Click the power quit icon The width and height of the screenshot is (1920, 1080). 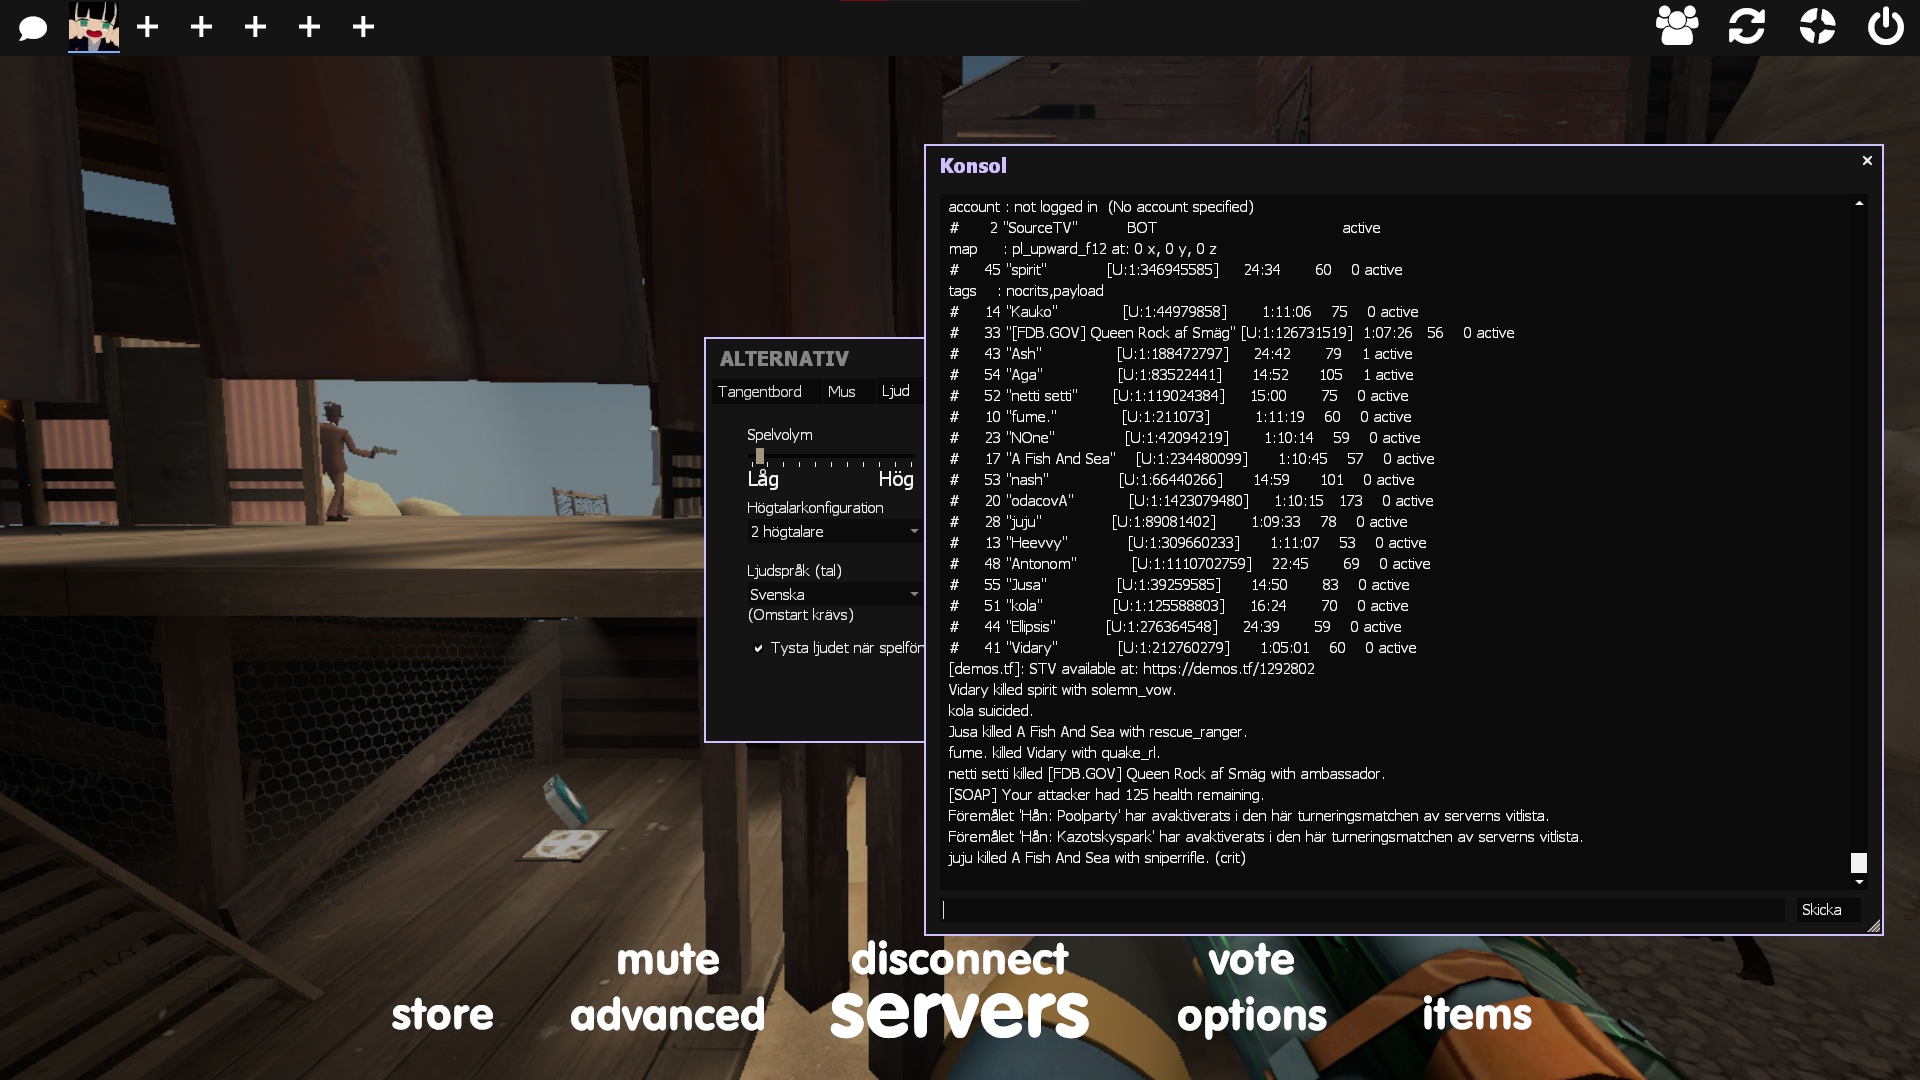point(1886,26)
